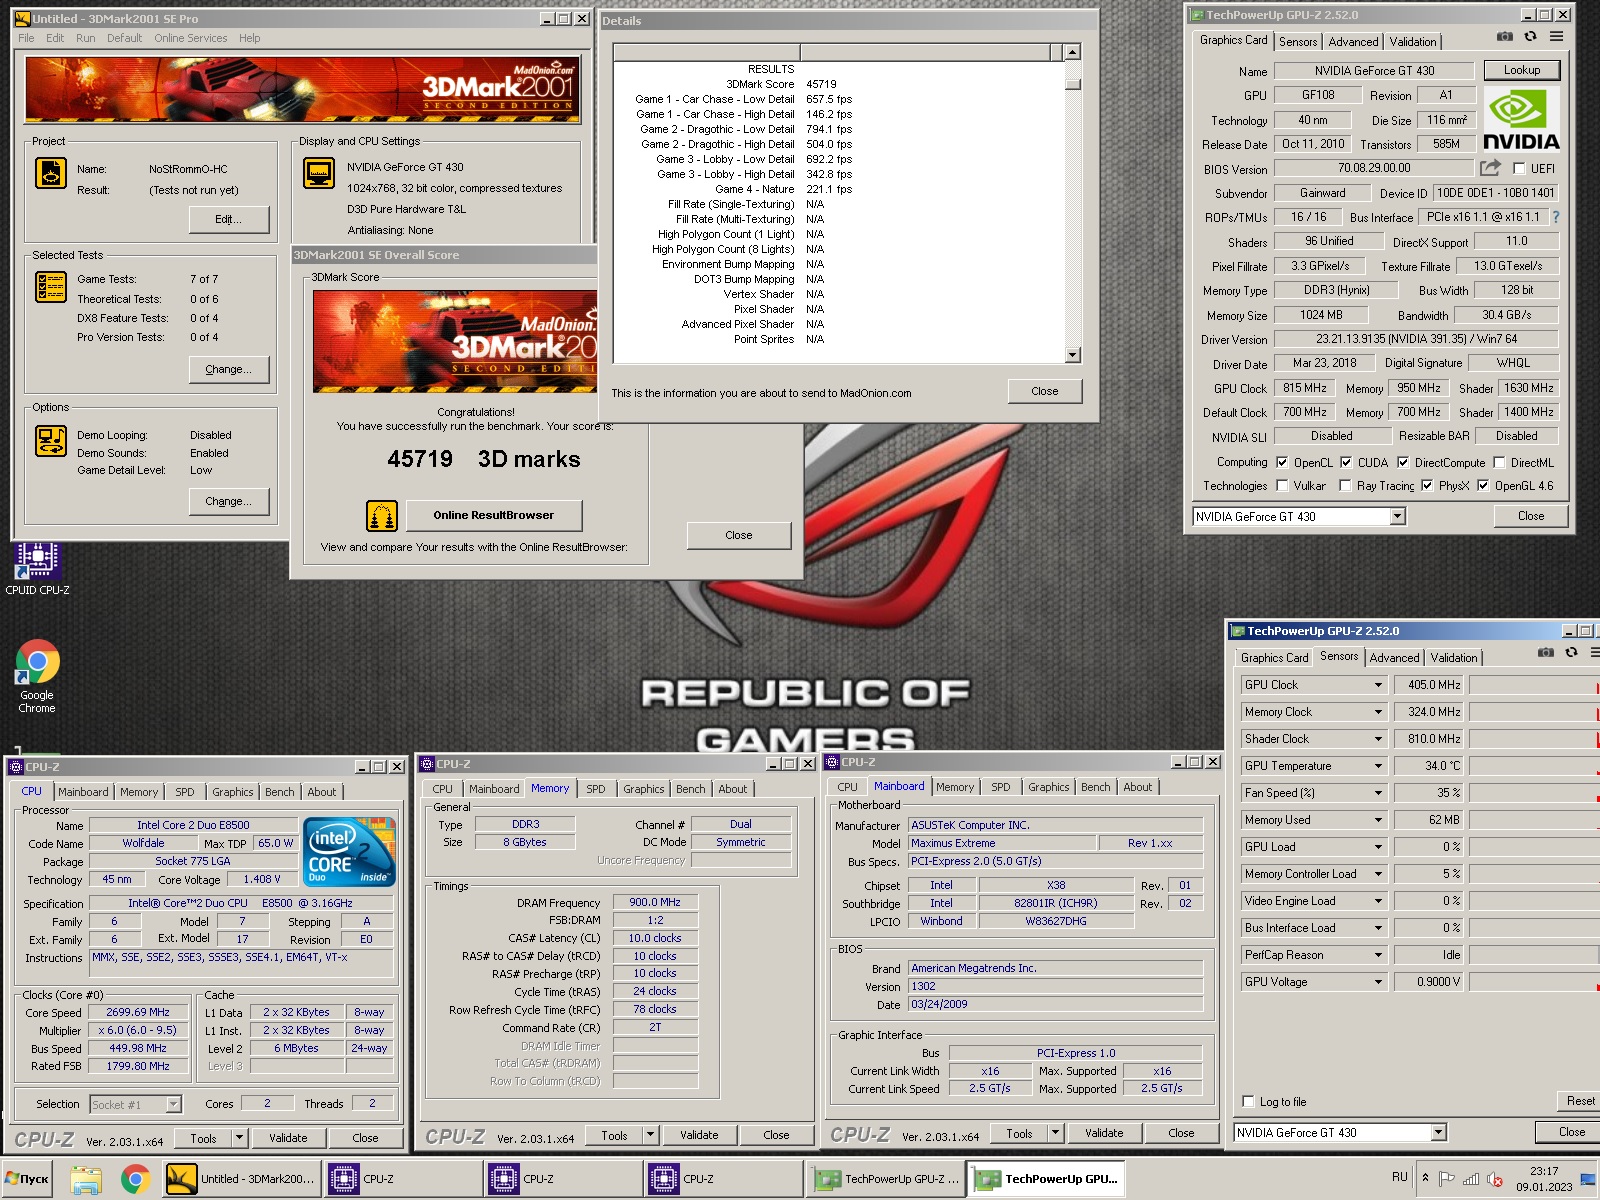The width and height of the screenshot is (1600, 1200).
Task: Open Google Chrome desktop shortcut
Action: tap(37, 677)
